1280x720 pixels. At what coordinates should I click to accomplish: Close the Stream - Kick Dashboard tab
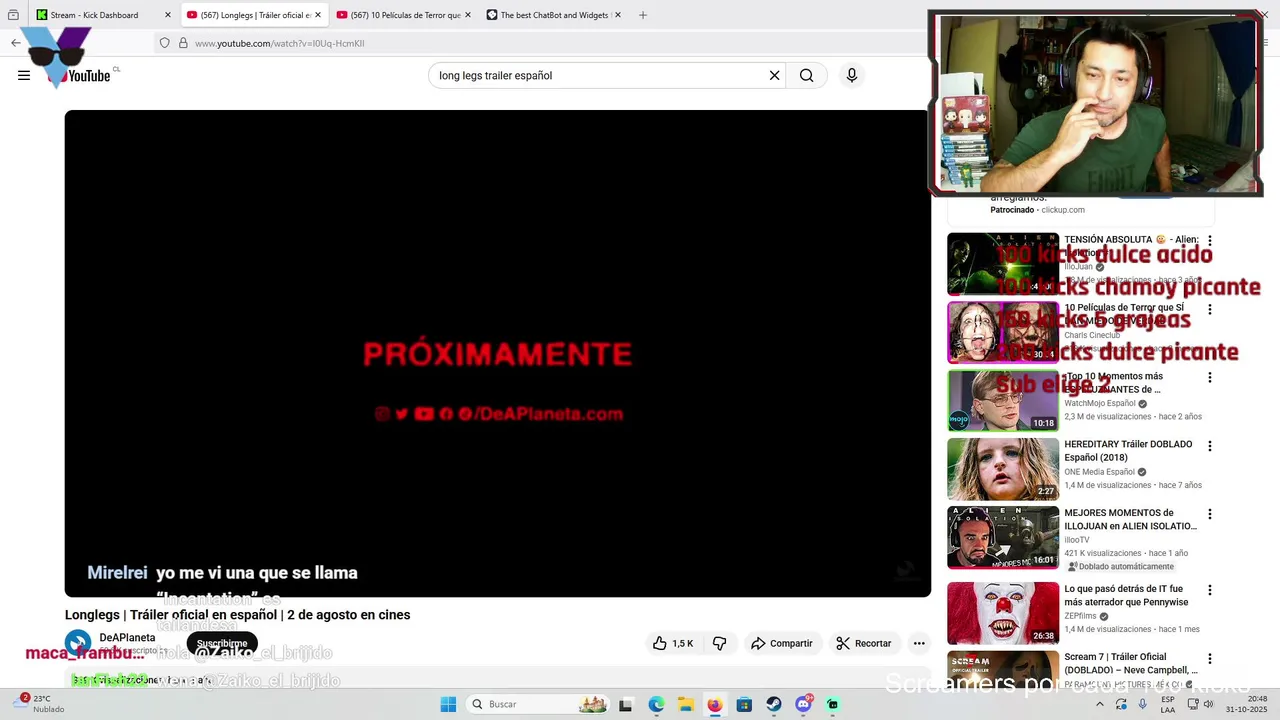click(x=168, y=15)
